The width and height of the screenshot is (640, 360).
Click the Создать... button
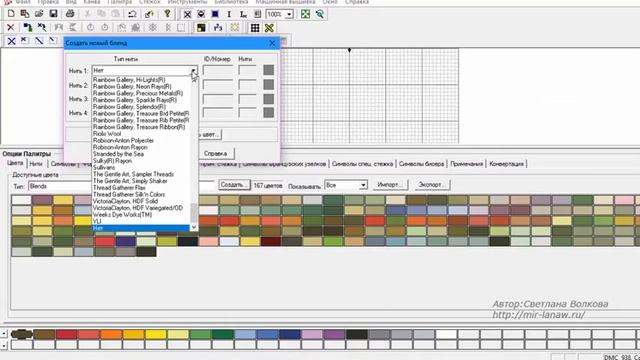(234, 185)
